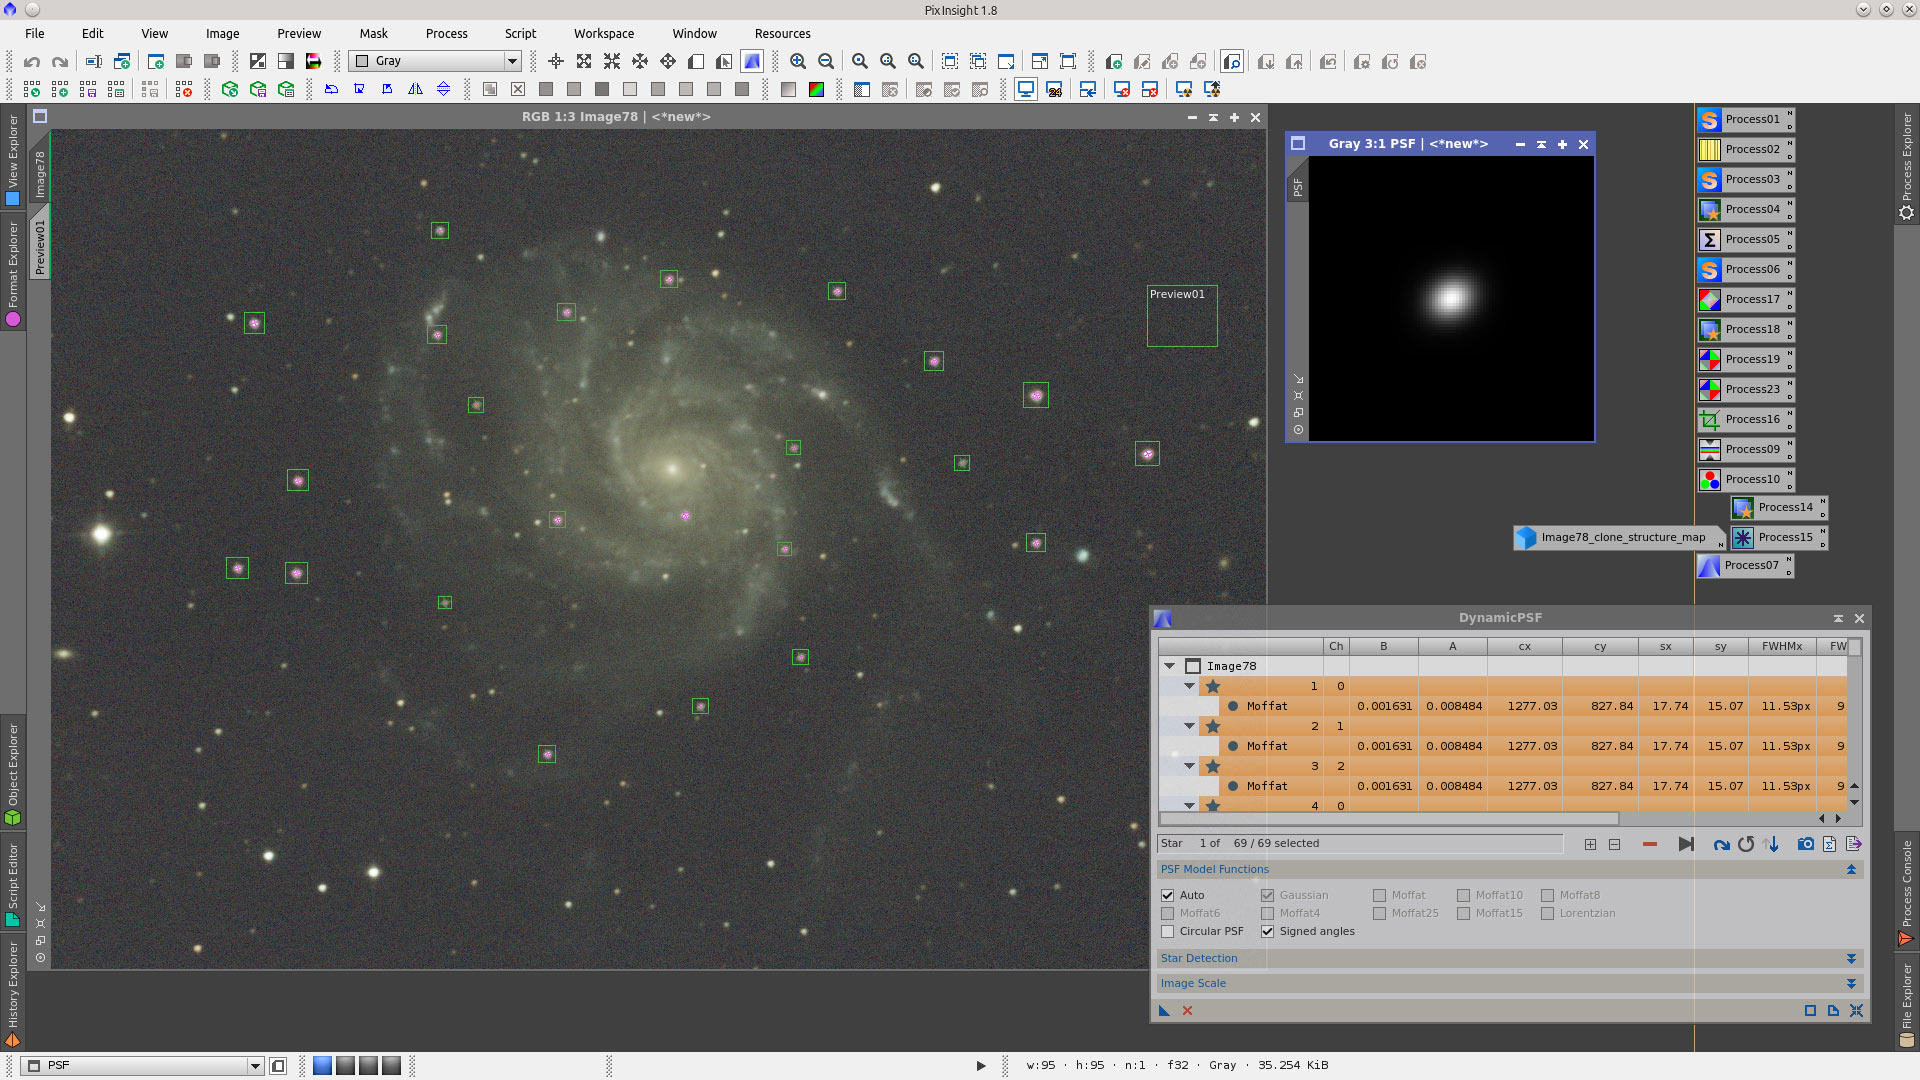
Task: Open the Gray channel dropdown
Action: coord(512,61)
